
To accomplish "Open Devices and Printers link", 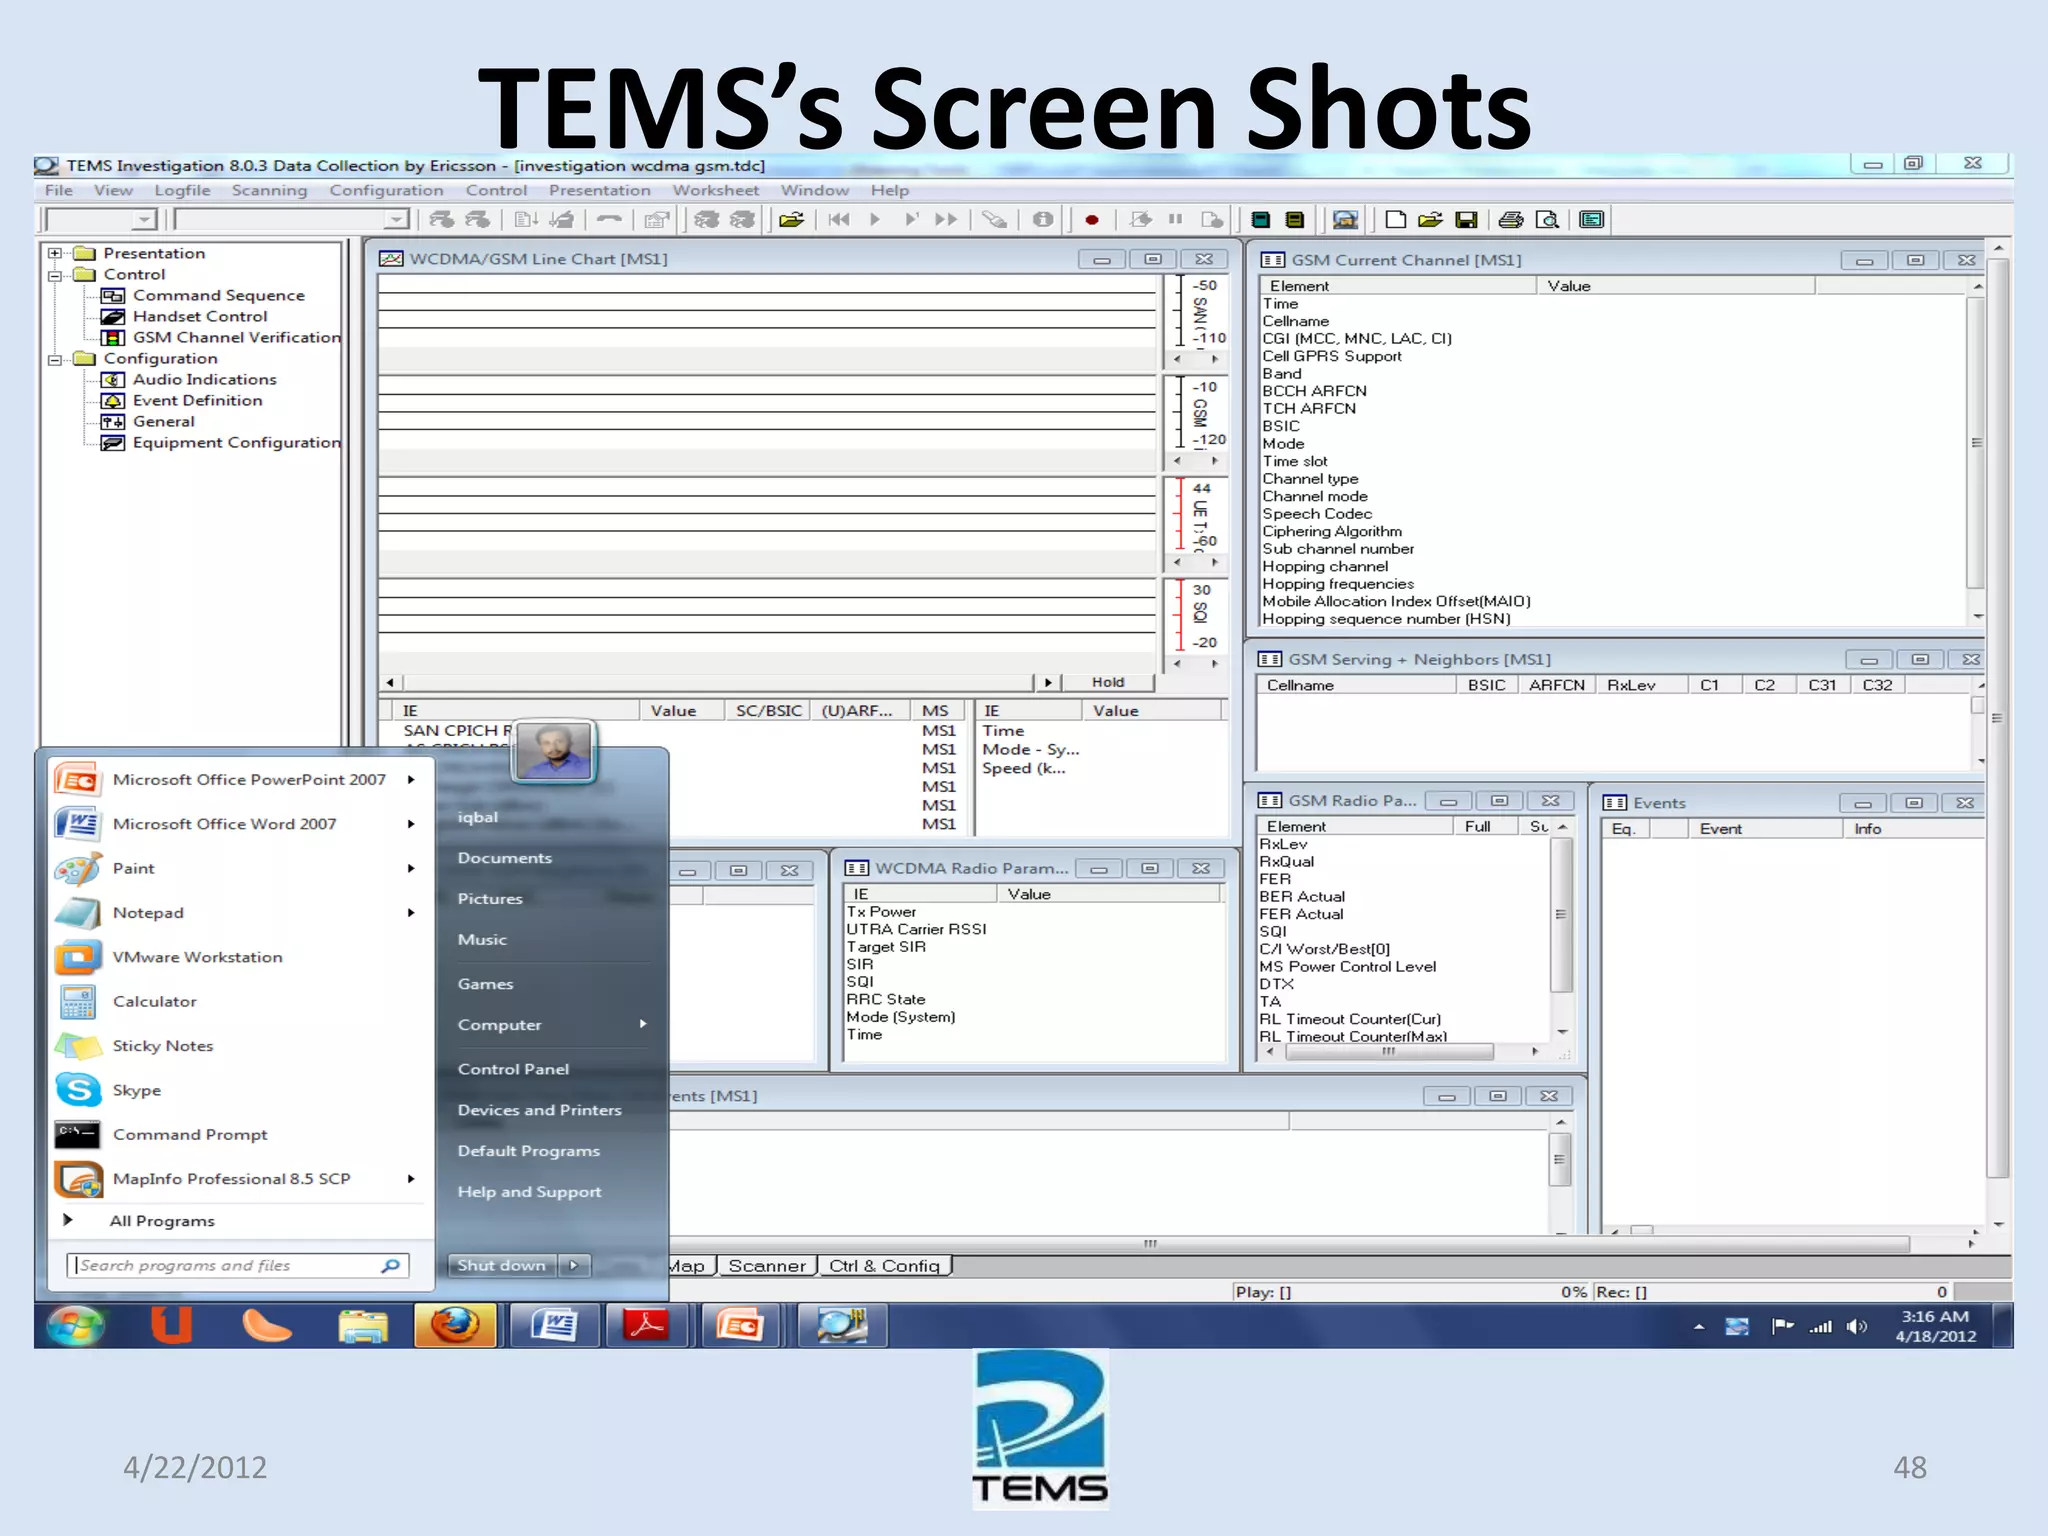I will pos(539,1110).
